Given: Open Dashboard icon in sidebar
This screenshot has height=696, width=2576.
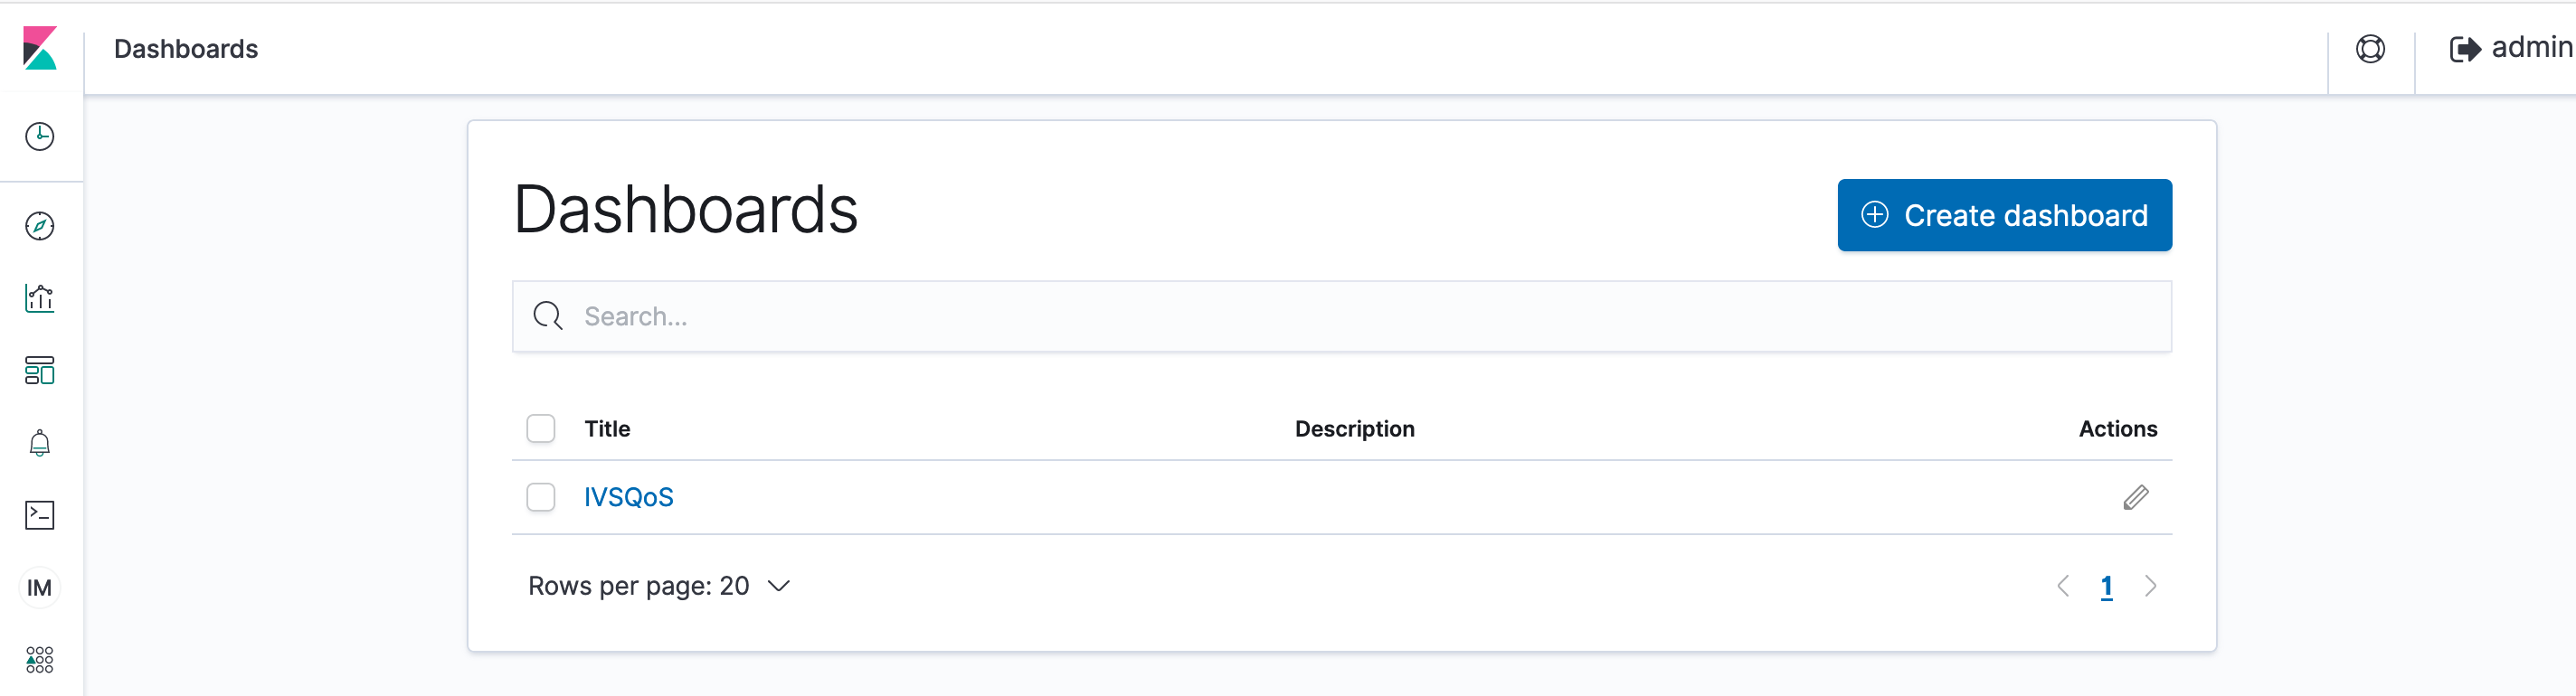Looking at the screenshot, I should [x=40, y=370].
